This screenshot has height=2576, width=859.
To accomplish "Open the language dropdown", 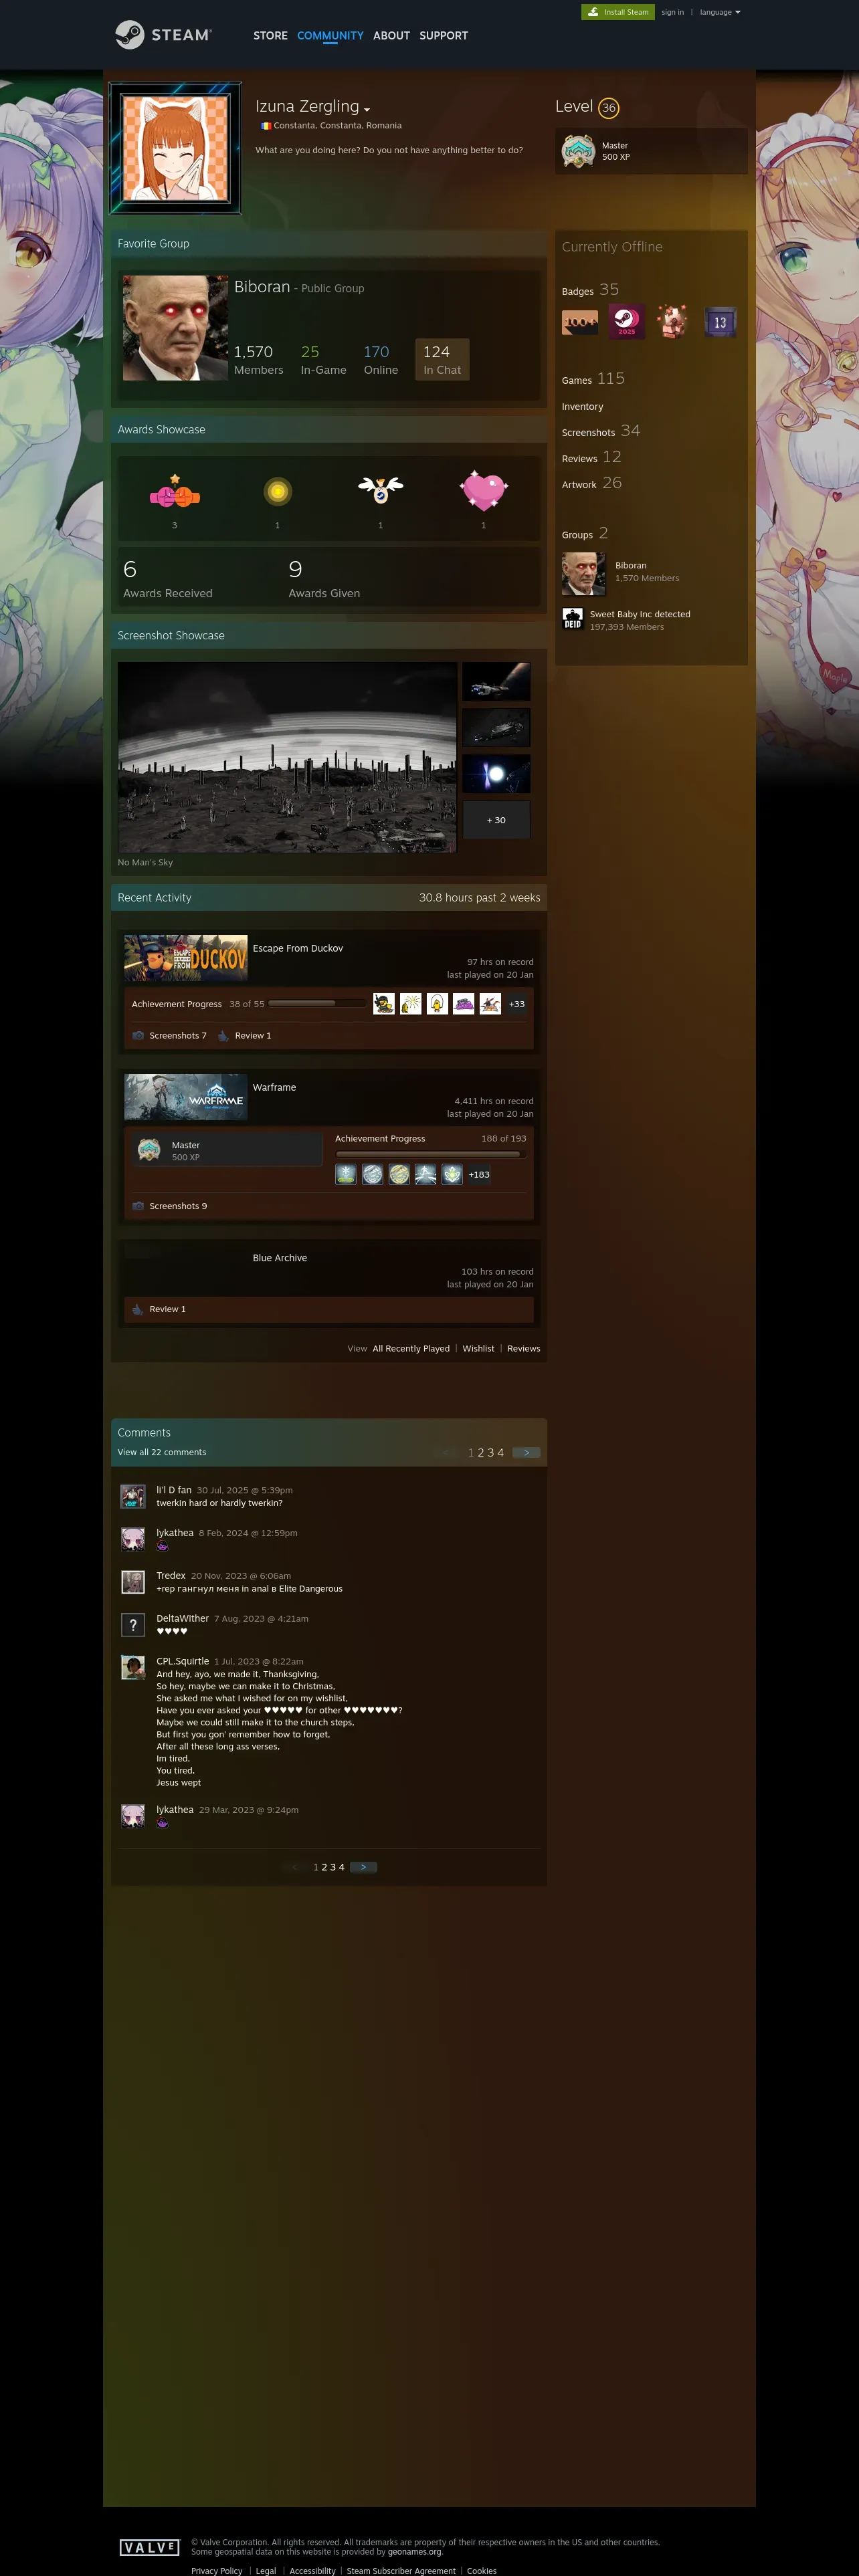I will pos(720,12).
